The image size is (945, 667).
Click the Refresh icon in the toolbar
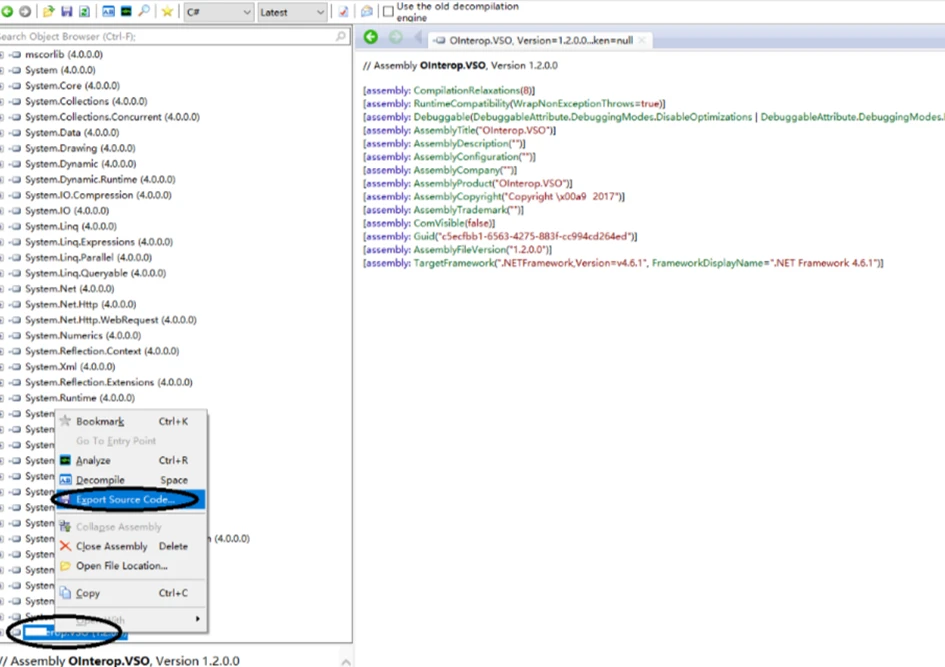click(85, 12)
